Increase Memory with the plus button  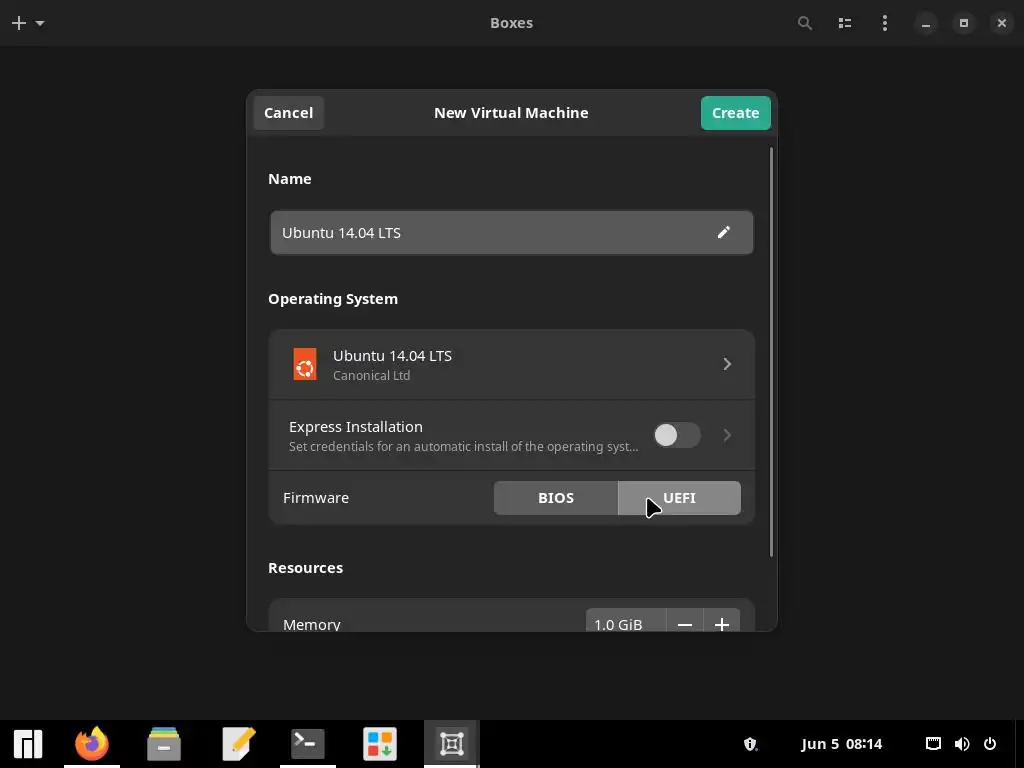(722, 624)
